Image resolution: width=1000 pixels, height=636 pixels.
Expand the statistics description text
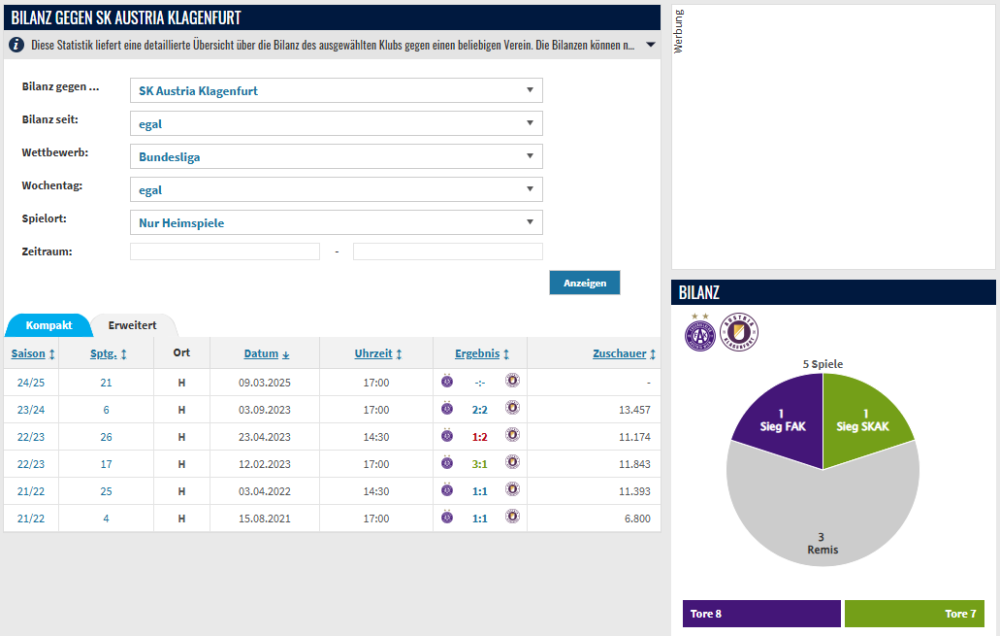[650, 45]
